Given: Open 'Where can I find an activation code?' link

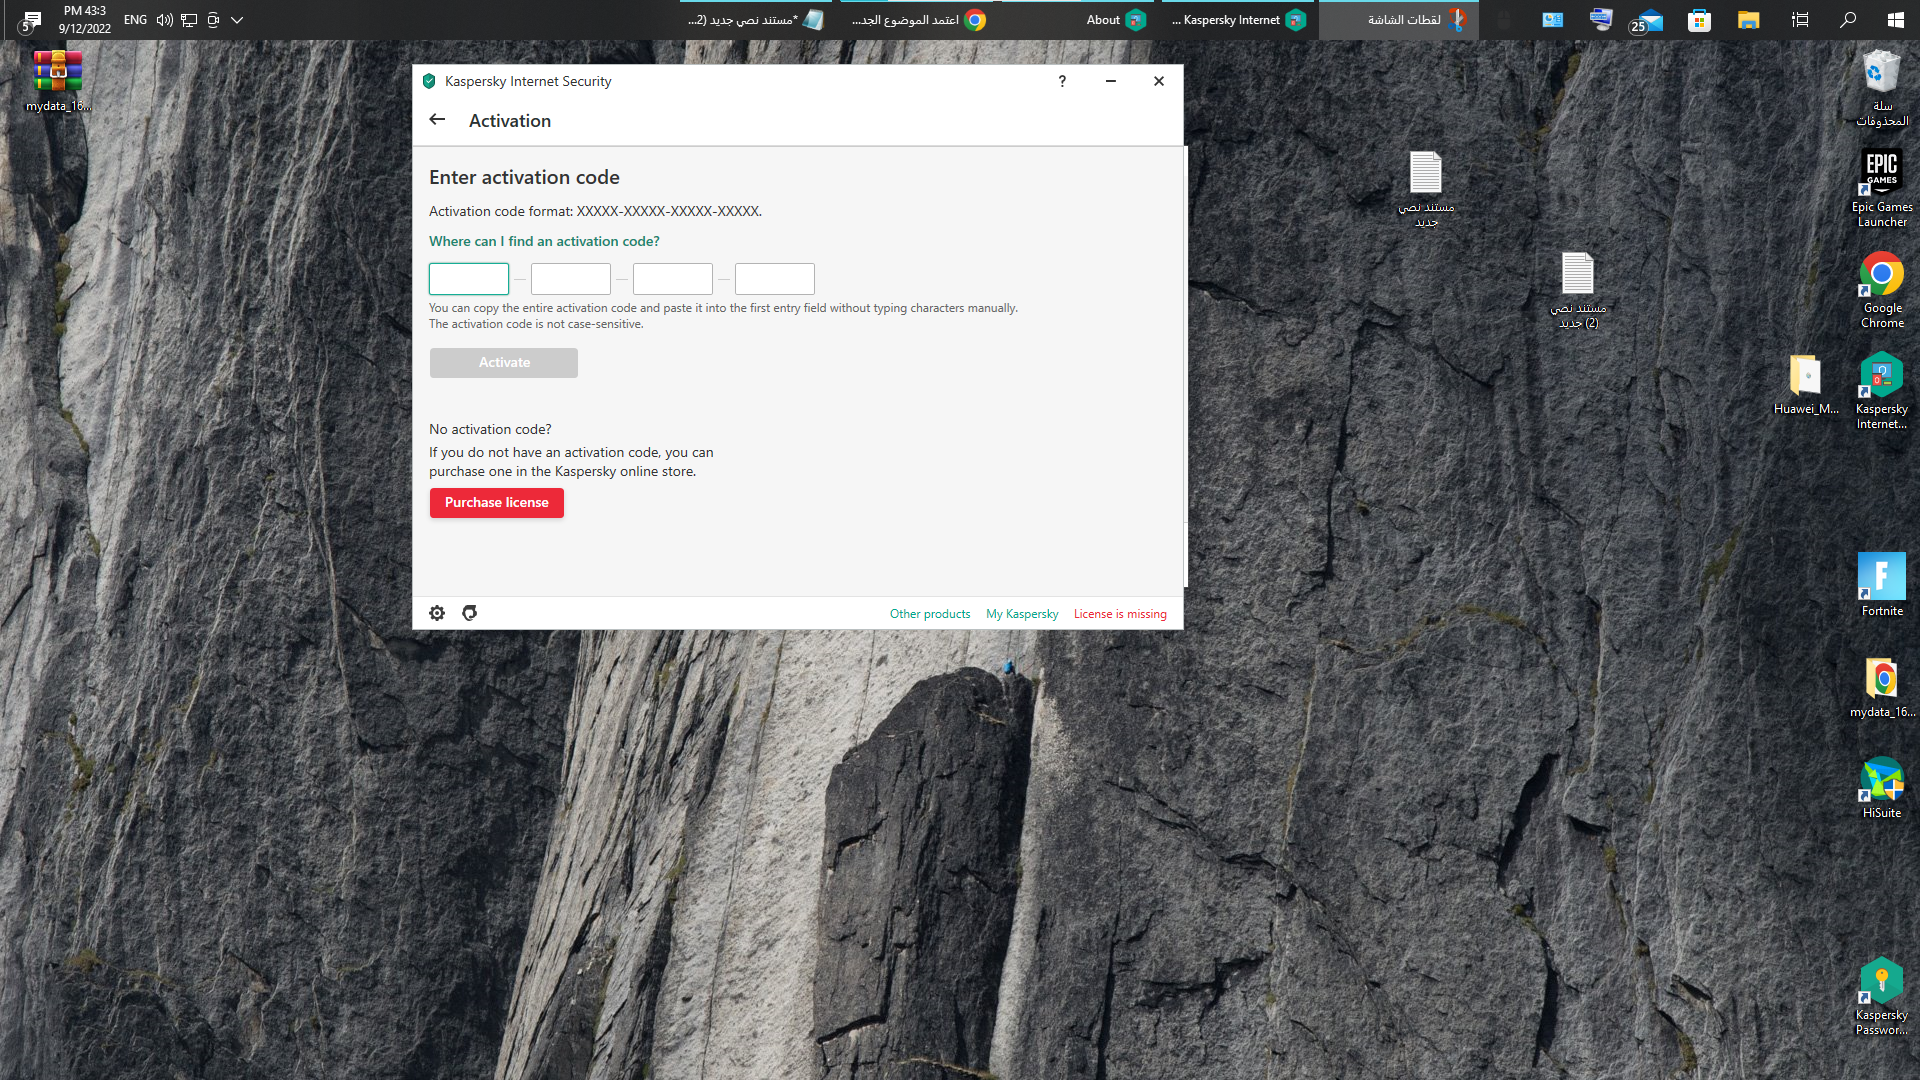Looking at the screenshot, I should pos(544,241).
